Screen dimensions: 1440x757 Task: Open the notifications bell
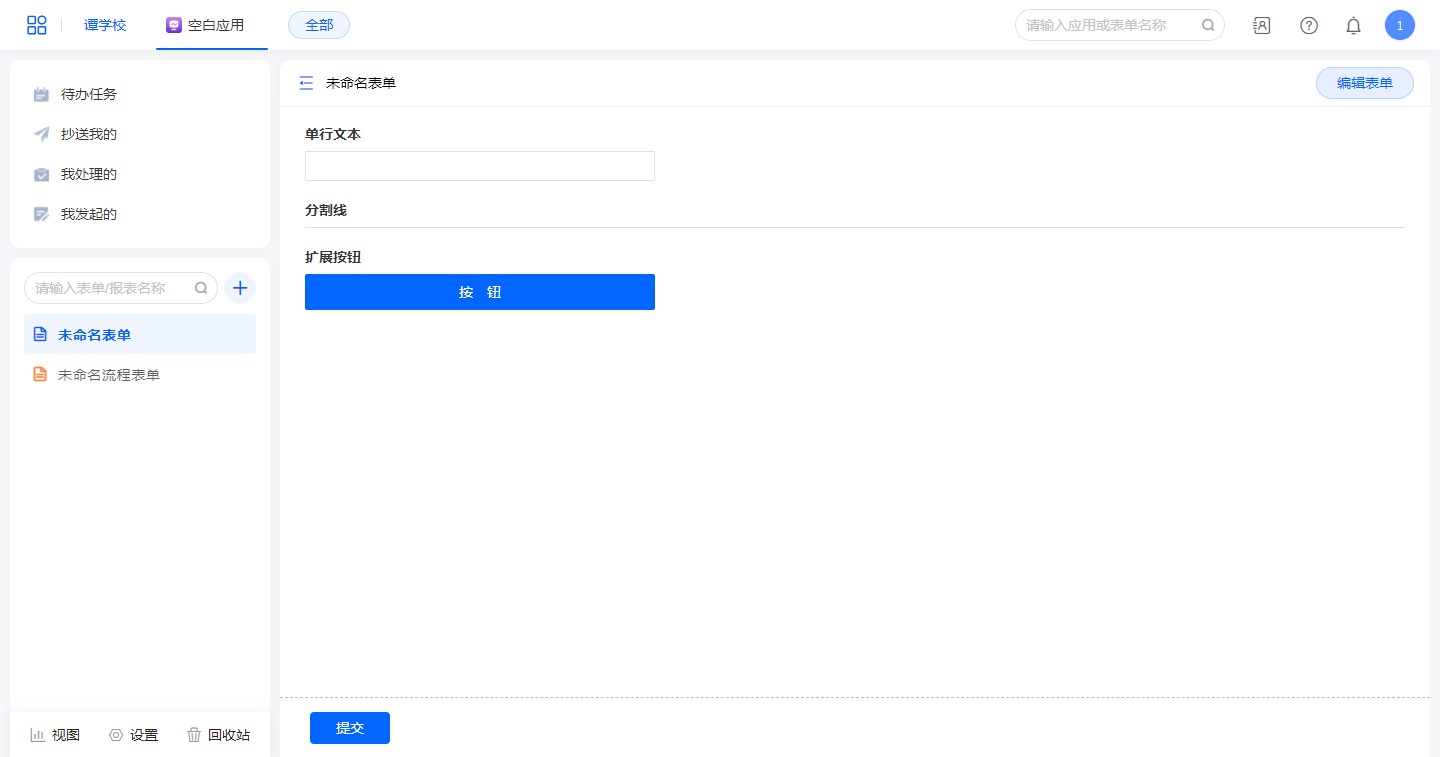[1353, 26]
